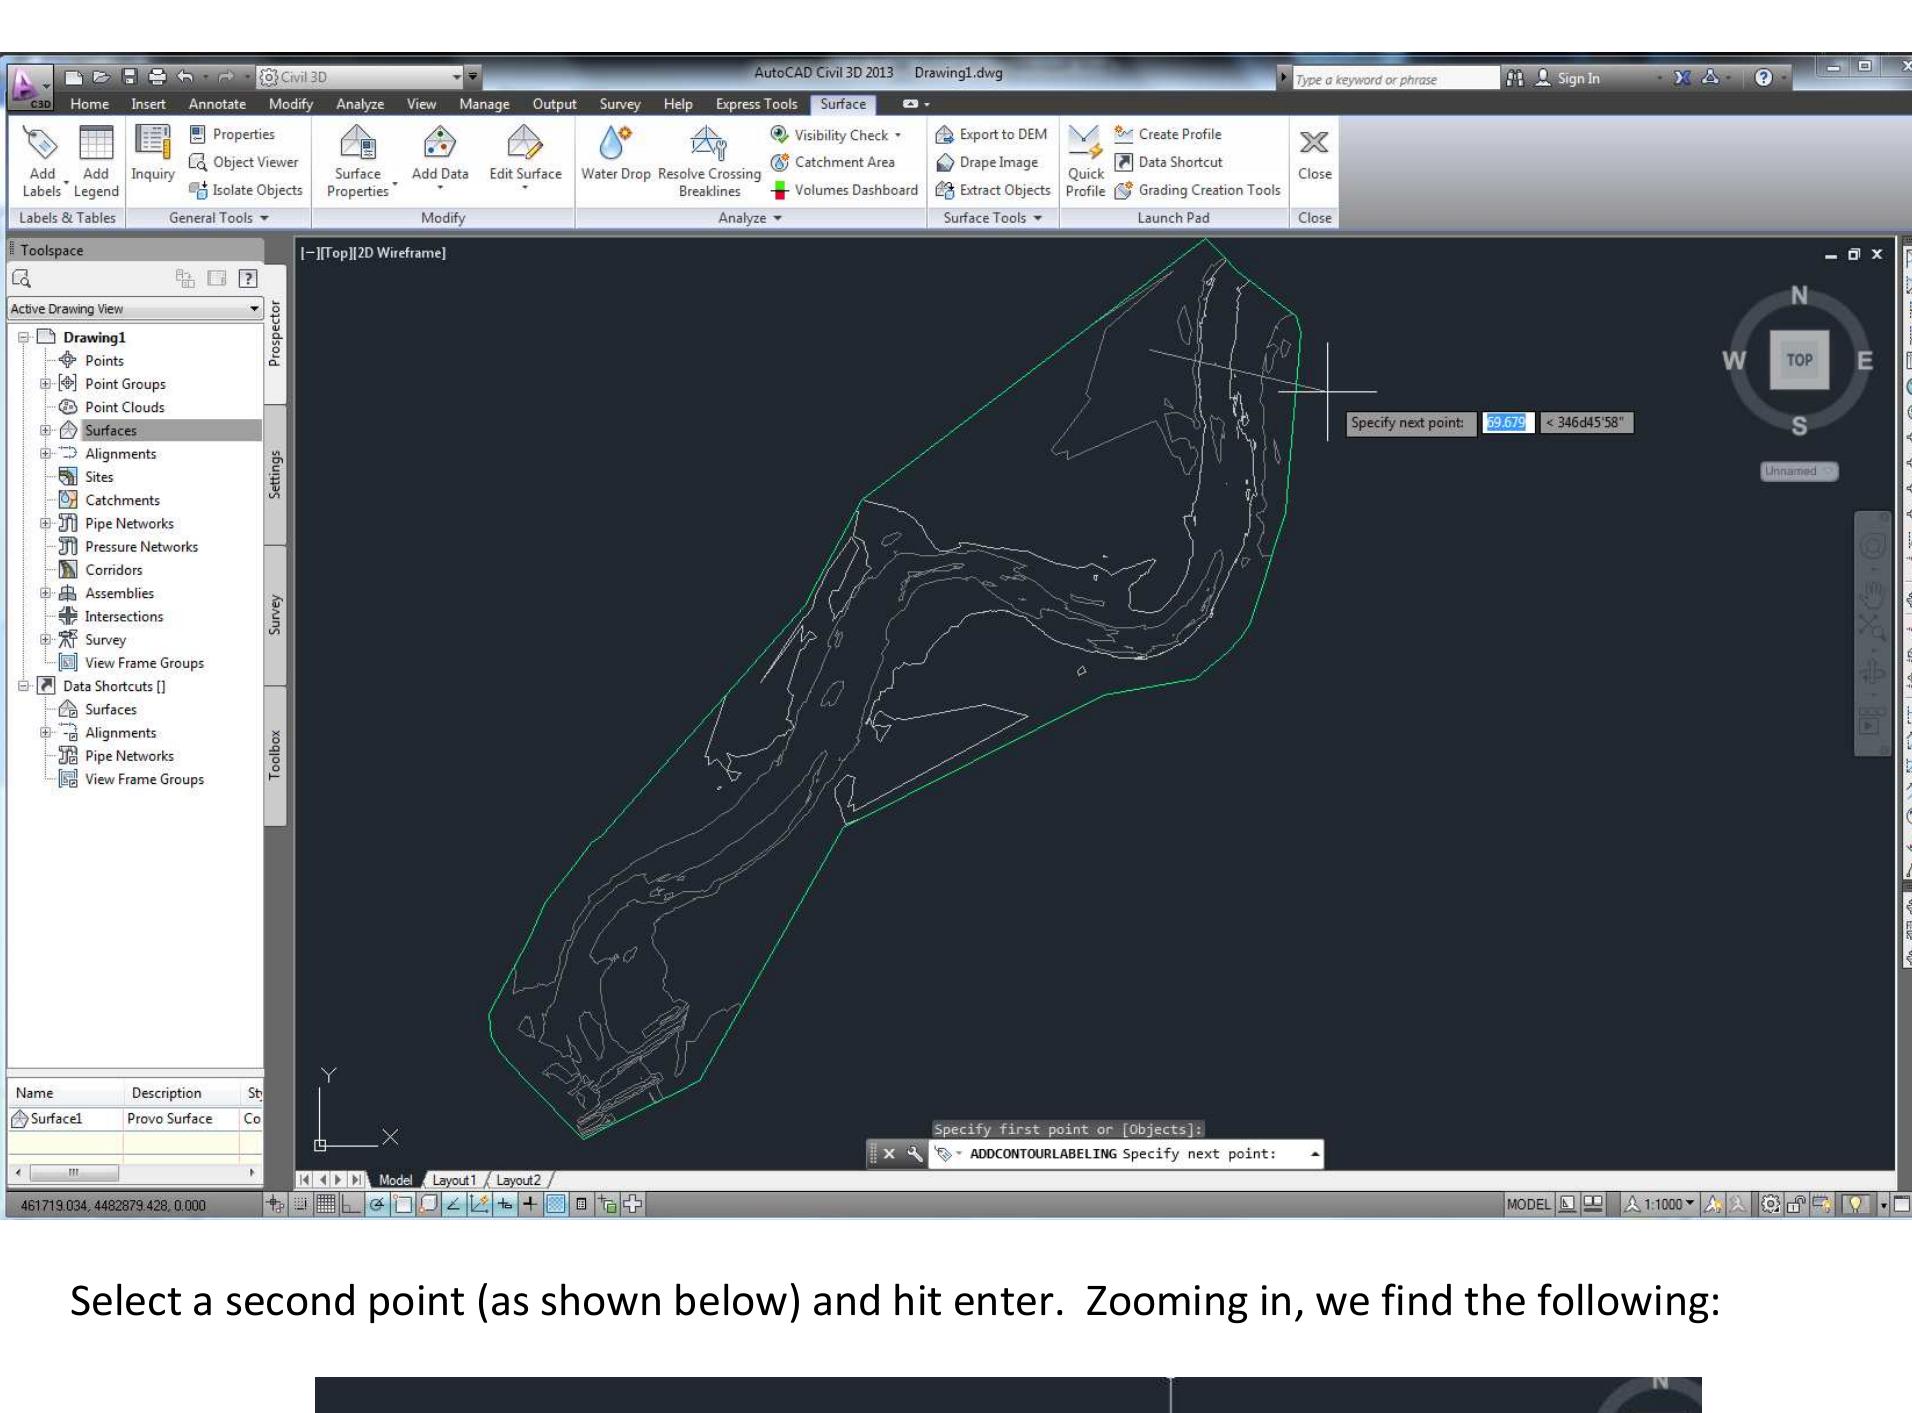
Task: Open the surface Properties palette
Action: pos(232,134)
